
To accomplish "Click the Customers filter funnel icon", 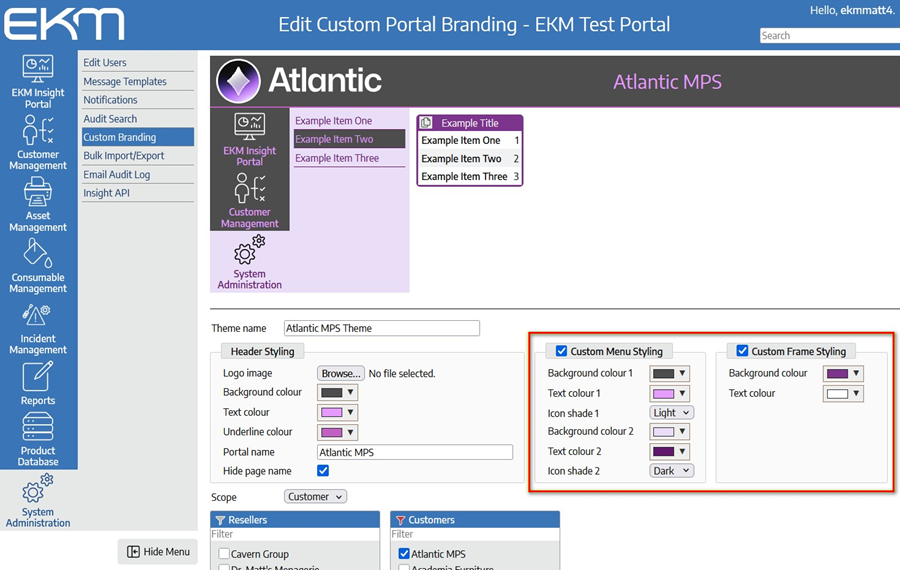I will [x=400, y=520].
